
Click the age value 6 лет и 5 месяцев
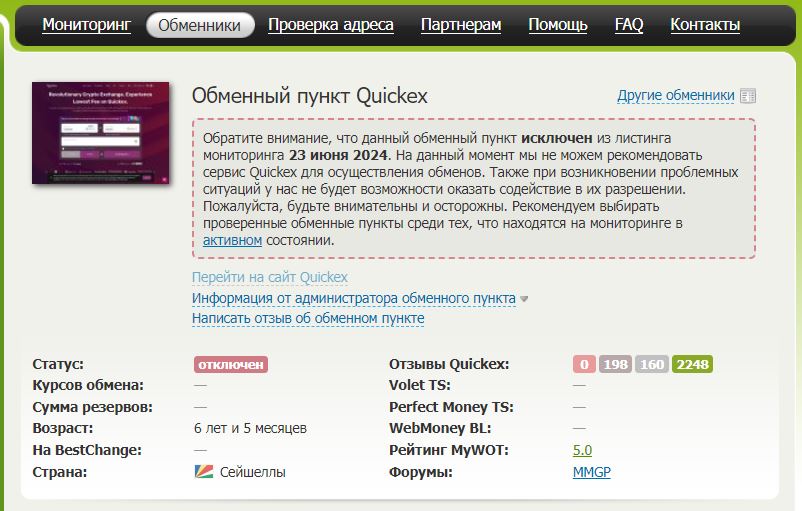(250, 428)
